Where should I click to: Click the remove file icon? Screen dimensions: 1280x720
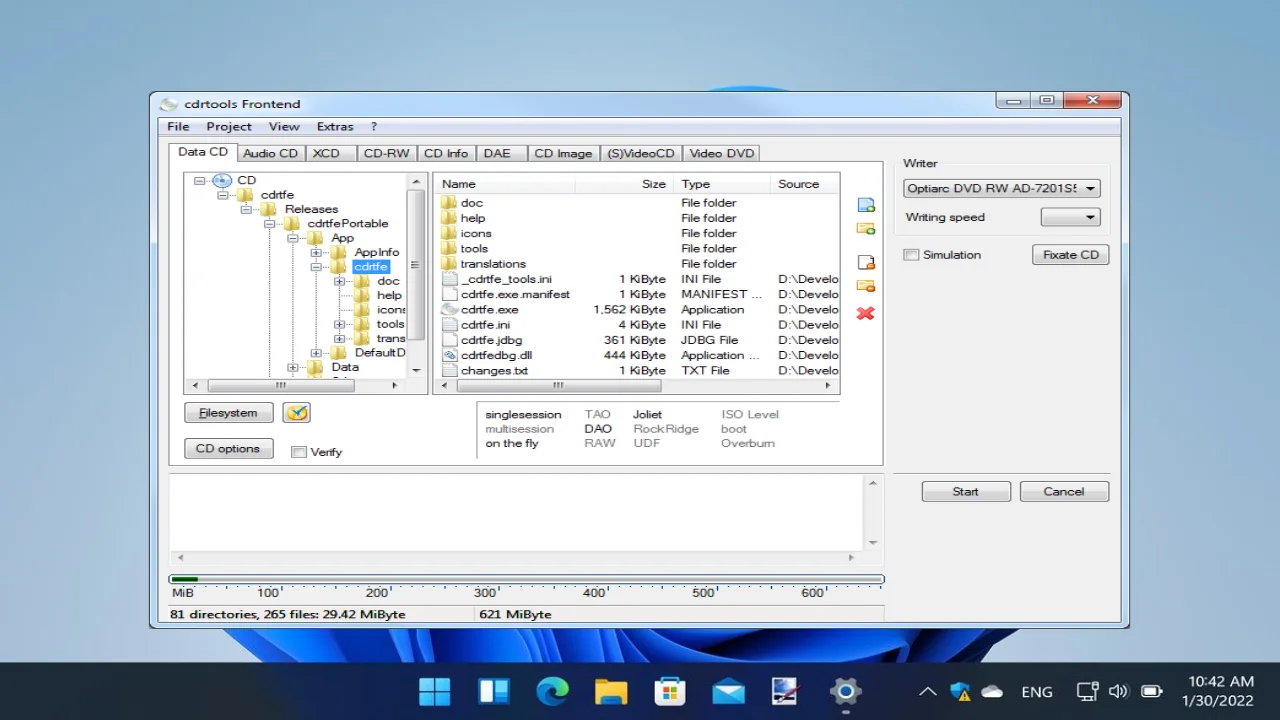tap(866, 262)
